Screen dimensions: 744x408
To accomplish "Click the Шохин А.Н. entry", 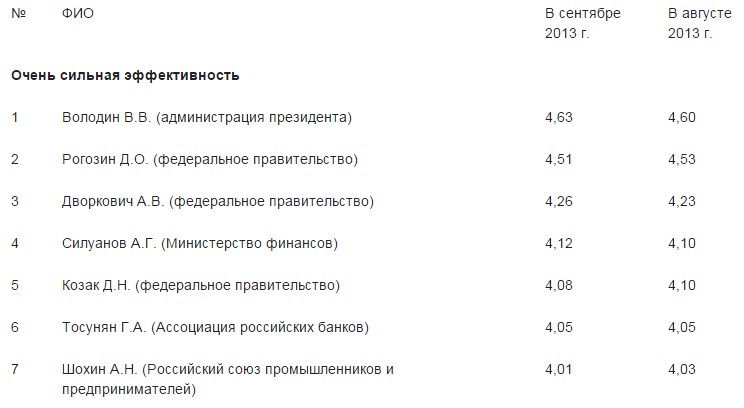I will [x=228, y=380].
